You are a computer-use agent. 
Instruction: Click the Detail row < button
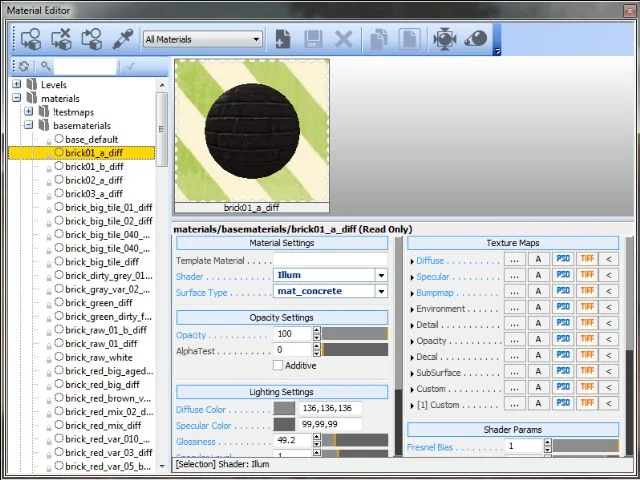click(609, 323)
